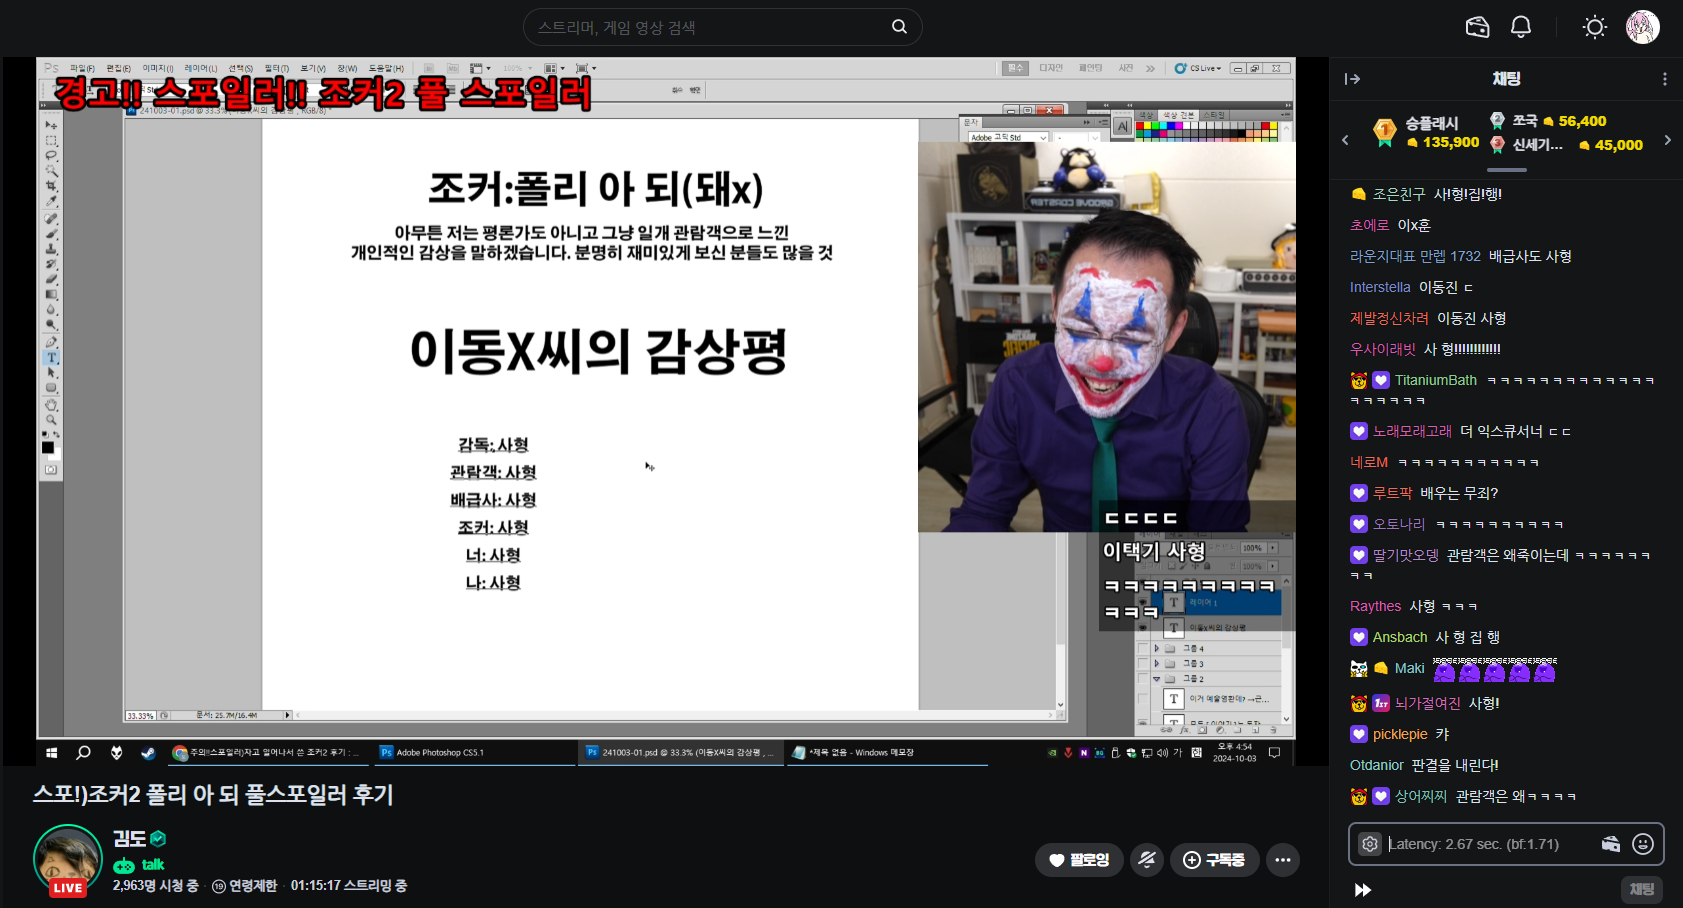Open the emoji picker in chat

[1642, 844]
